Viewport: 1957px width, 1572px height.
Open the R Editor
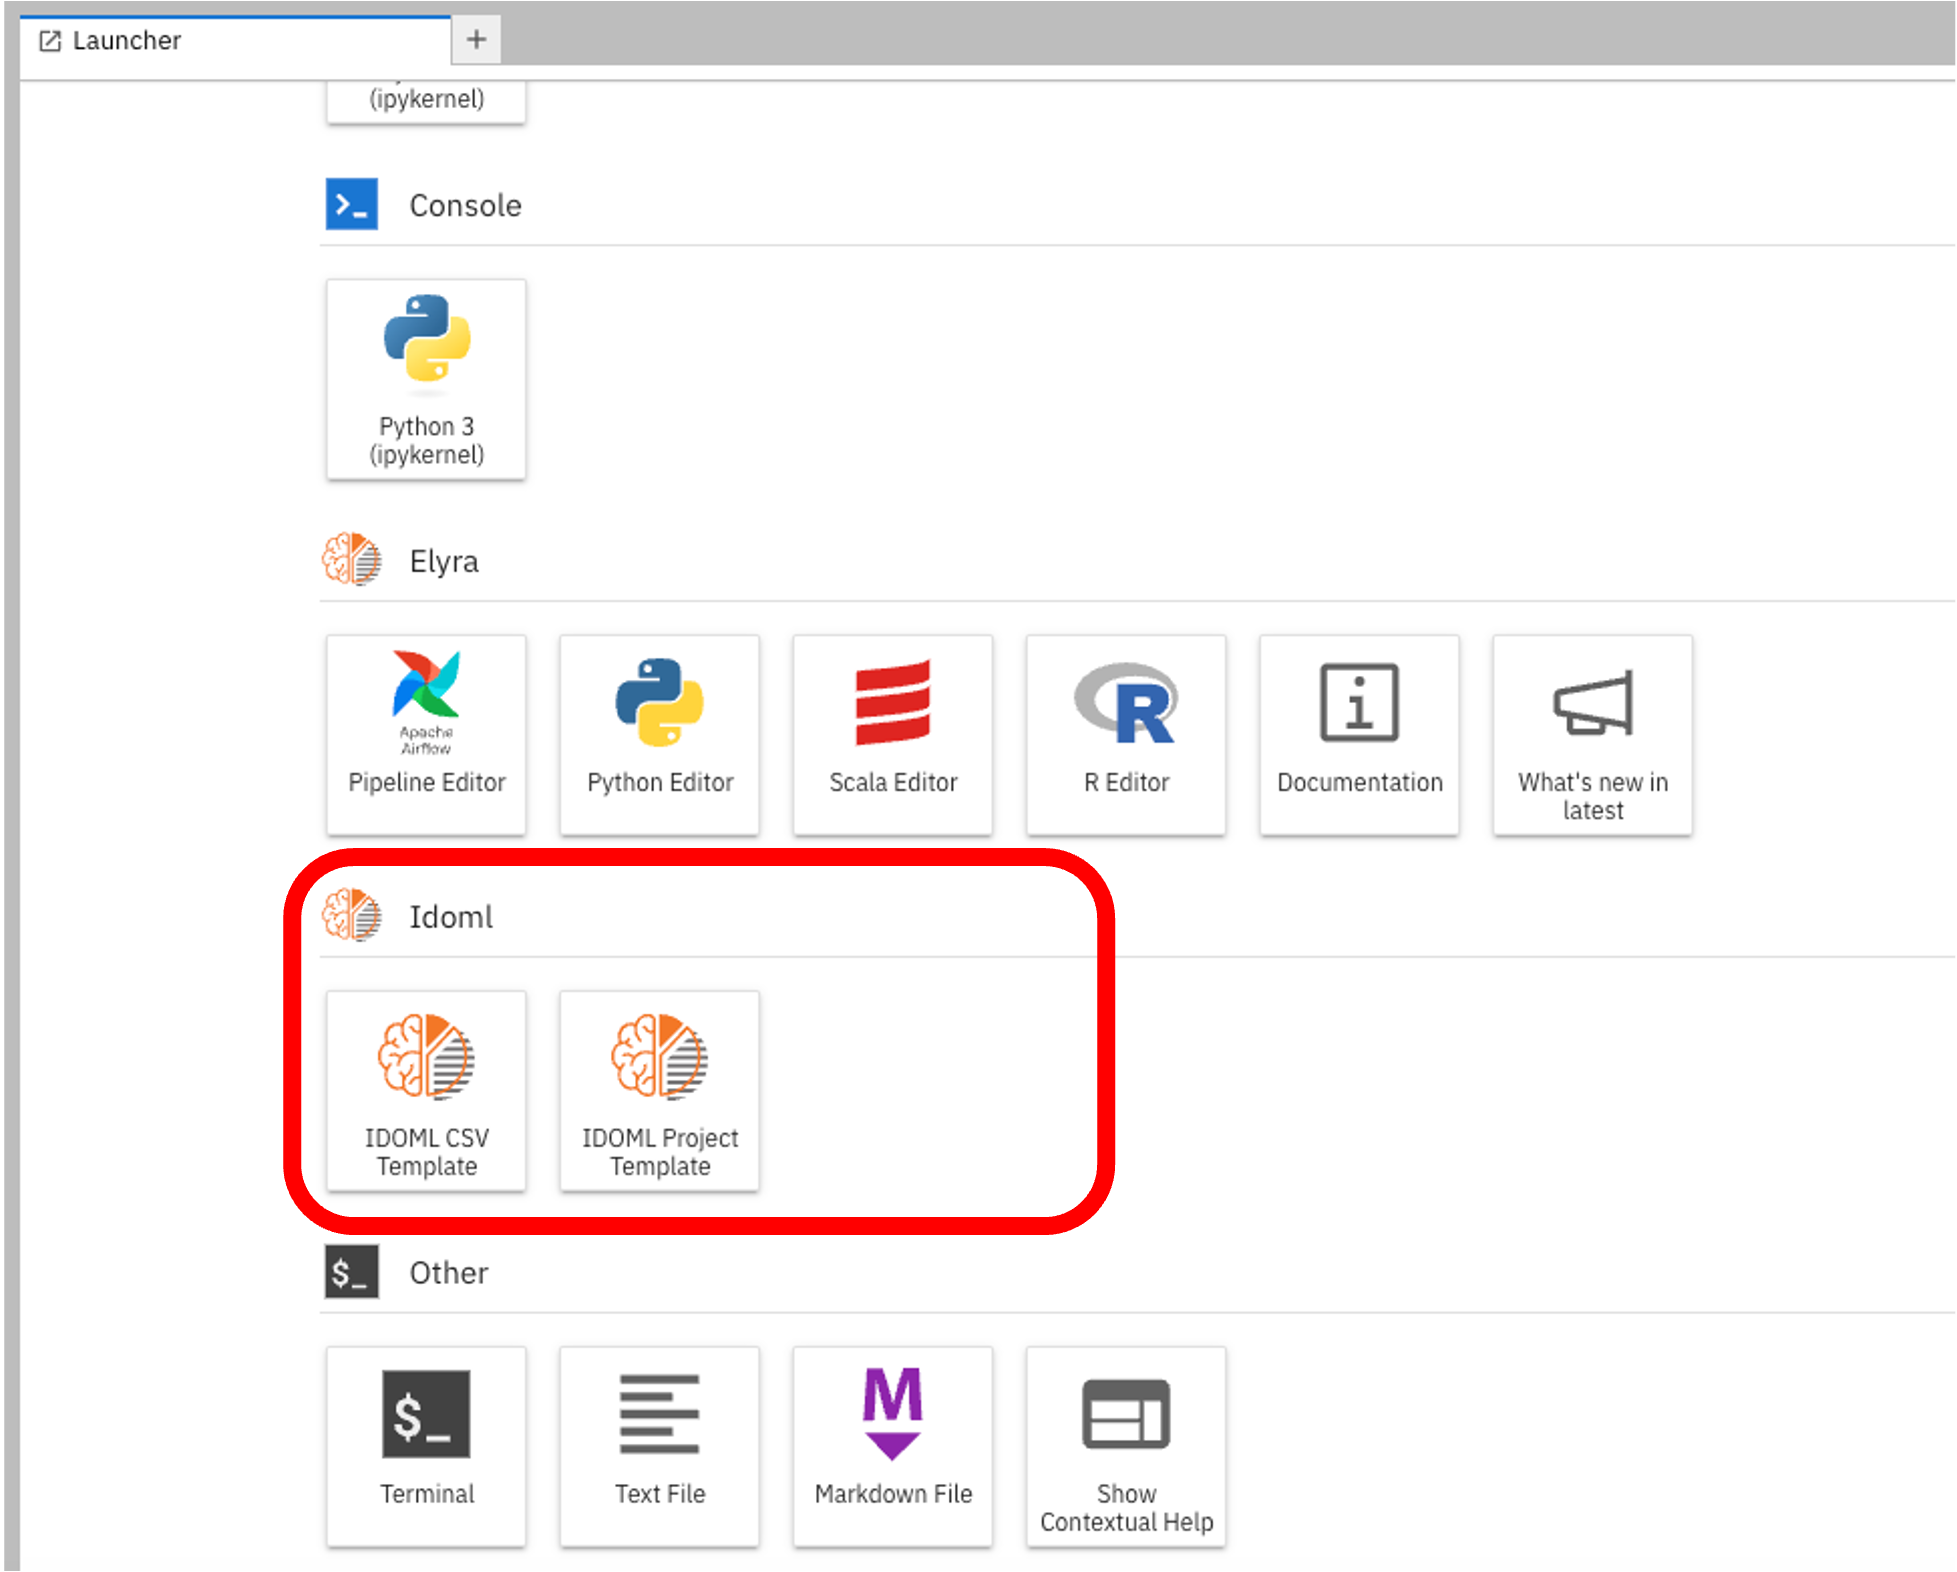pyautogui.click(x=1126, y=735)
